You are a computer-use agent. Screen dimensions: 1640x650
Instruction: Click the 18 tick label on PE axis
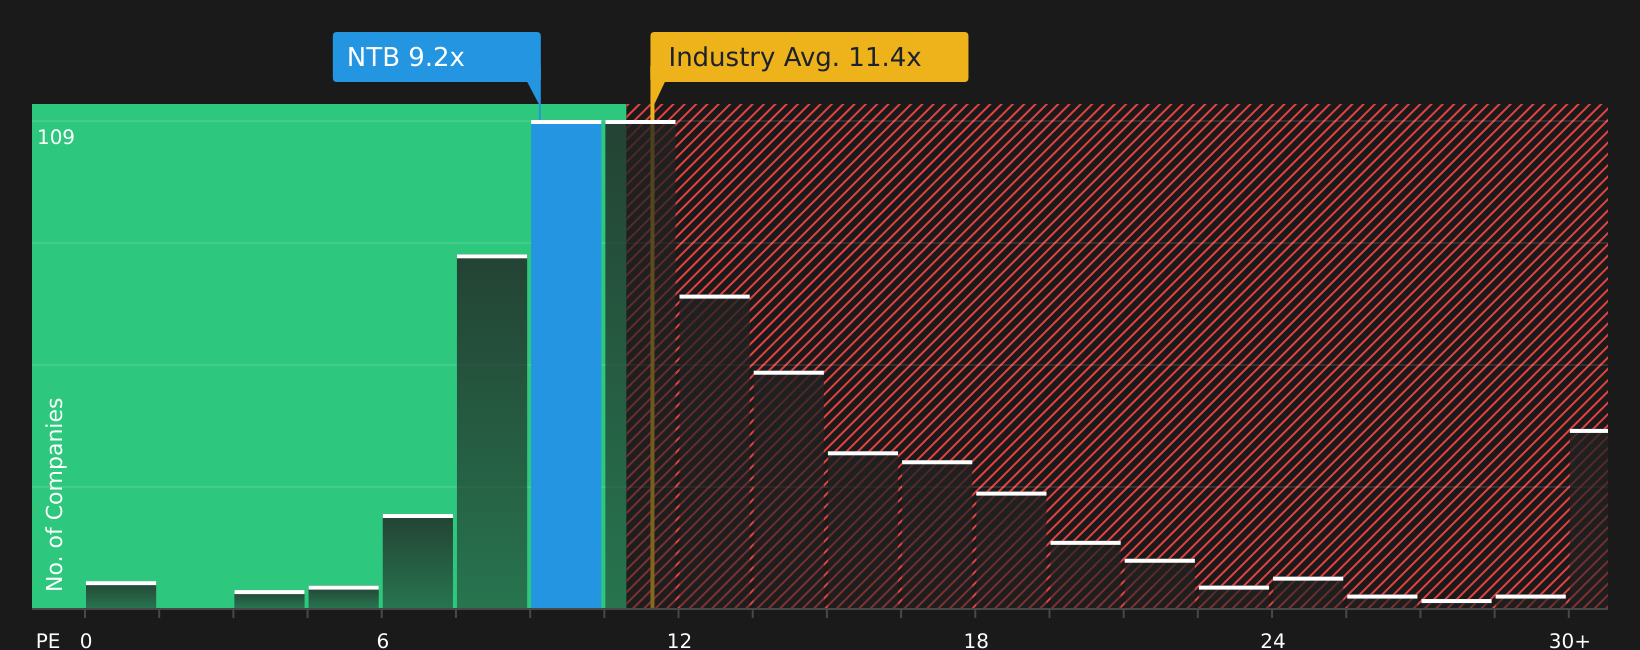[x=976, y=641]
